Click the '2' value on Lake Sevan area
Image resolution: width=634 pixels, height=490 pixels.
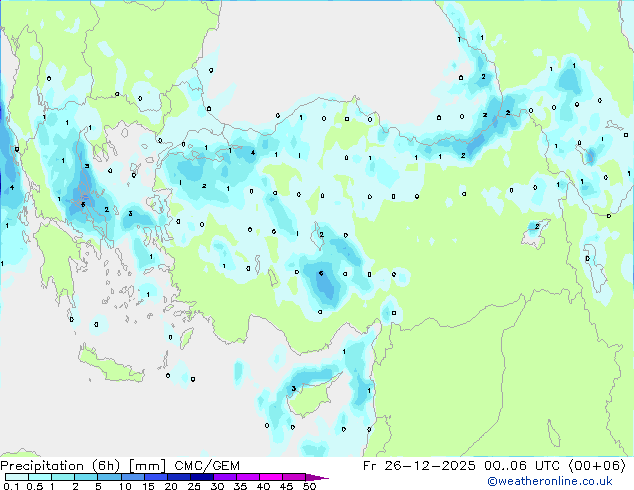tap(537, 226)
